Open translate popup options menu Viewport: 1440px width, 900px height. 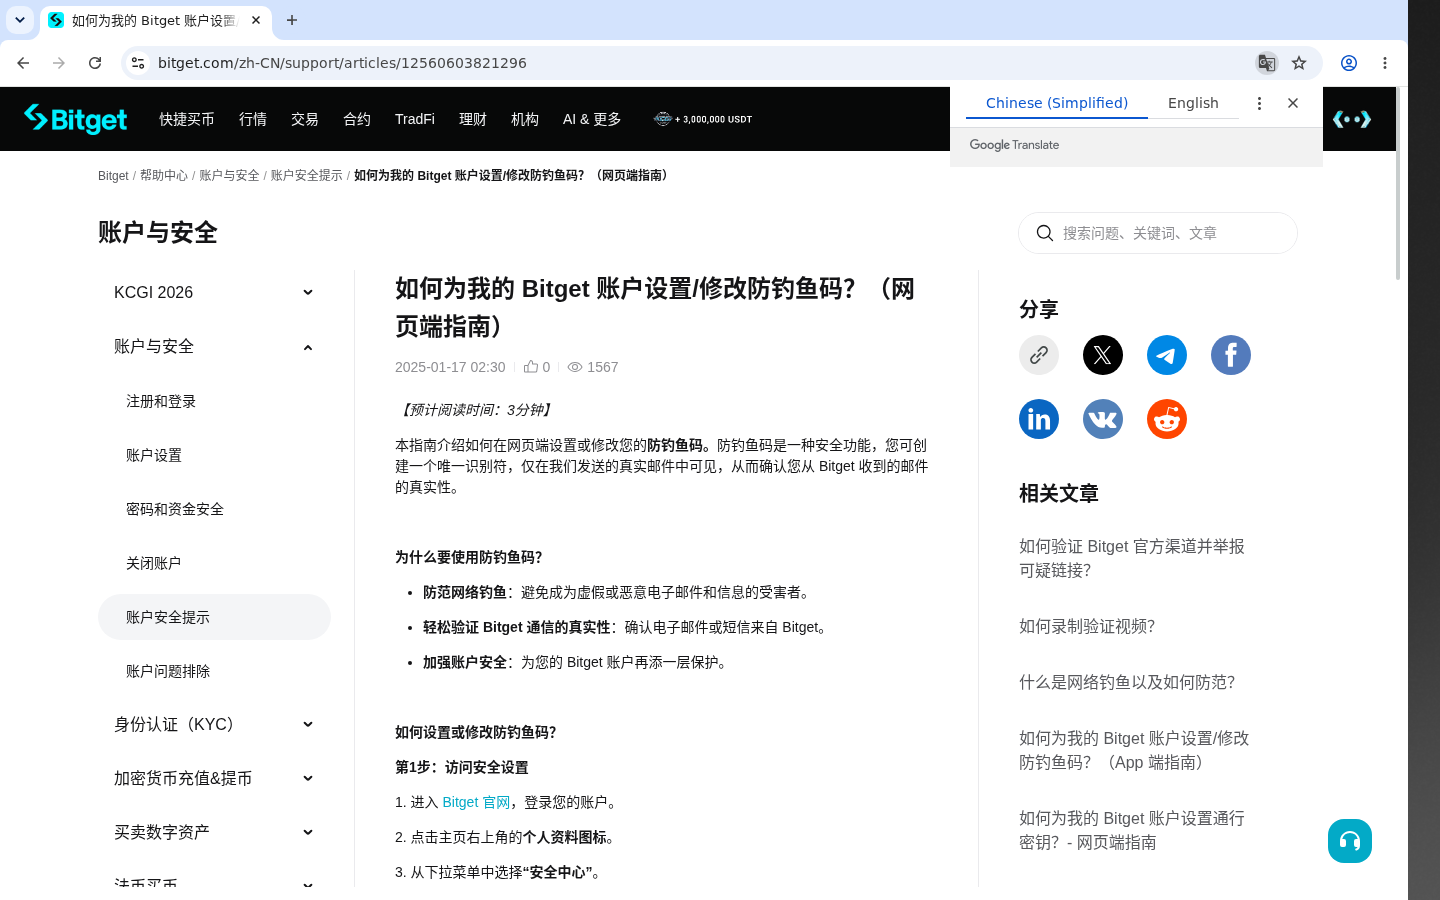(1259, 103)
